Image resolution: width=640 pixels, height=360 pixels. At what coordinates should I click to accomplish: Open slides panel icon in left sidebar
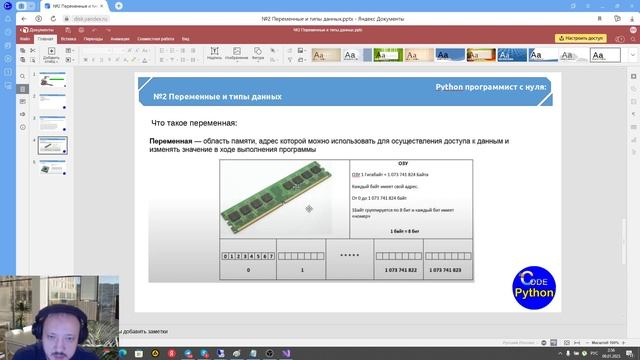(x=22, y=89)
